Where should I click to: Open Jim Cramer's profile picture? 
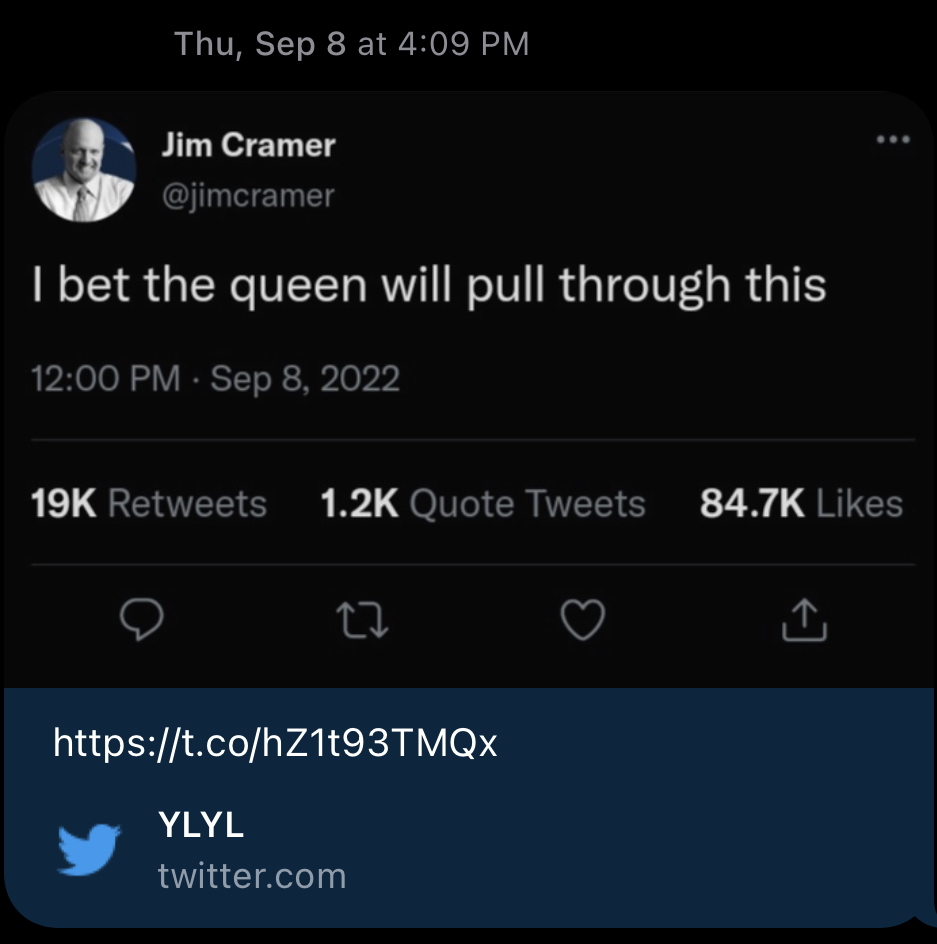(x=84, y=170)
